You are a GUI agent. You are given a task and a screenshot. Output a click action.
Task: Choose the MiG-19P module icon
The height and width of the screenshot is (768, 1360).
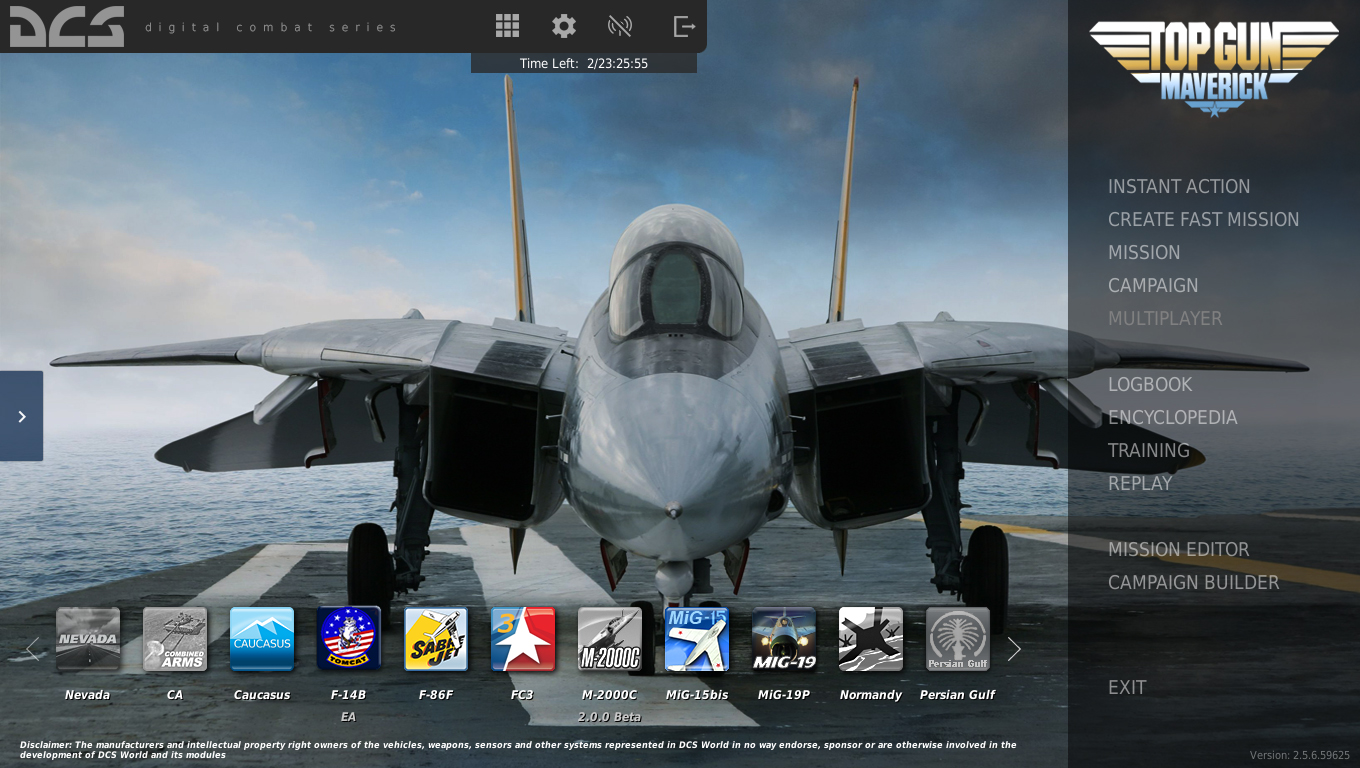[x=784, y=639]
